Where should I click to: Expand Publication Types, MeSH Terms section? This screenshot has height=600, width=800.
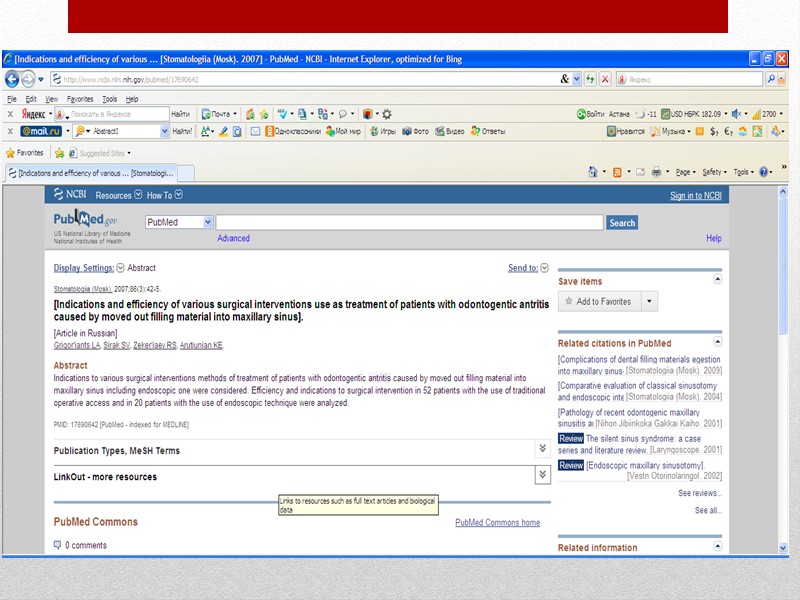(542, 448)
